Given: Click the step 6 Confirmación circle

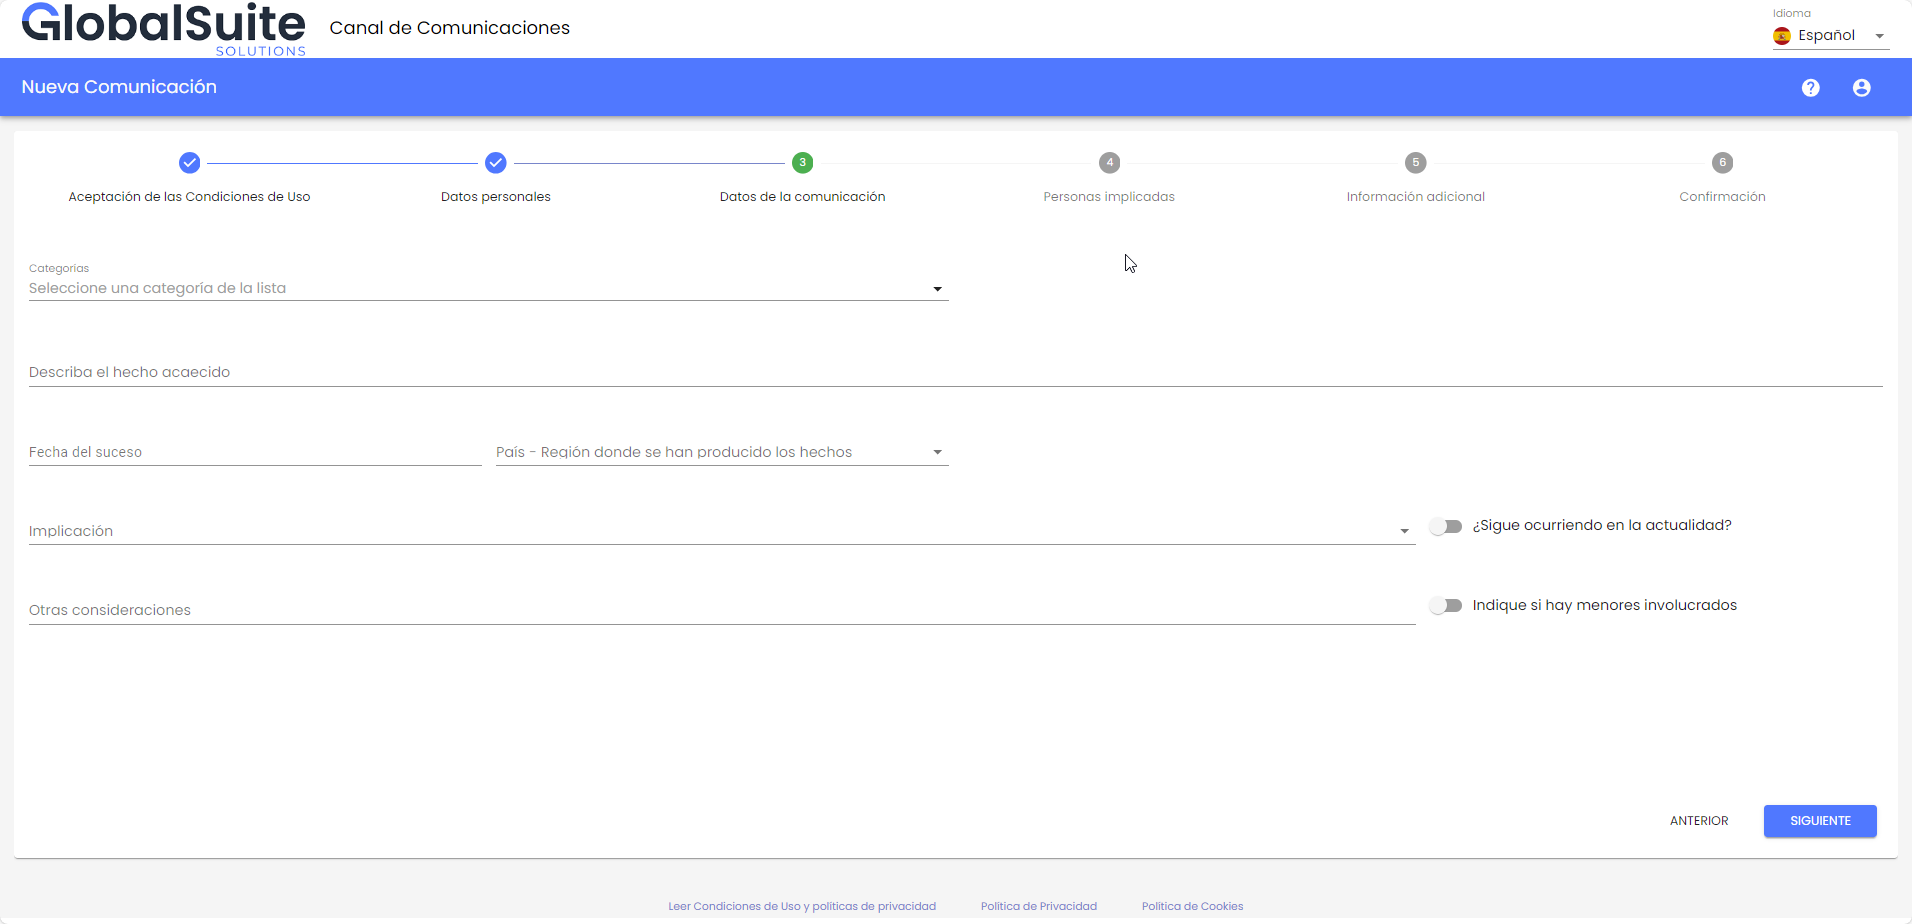Looking at the screenshot, I should [x=1722, y=163].
